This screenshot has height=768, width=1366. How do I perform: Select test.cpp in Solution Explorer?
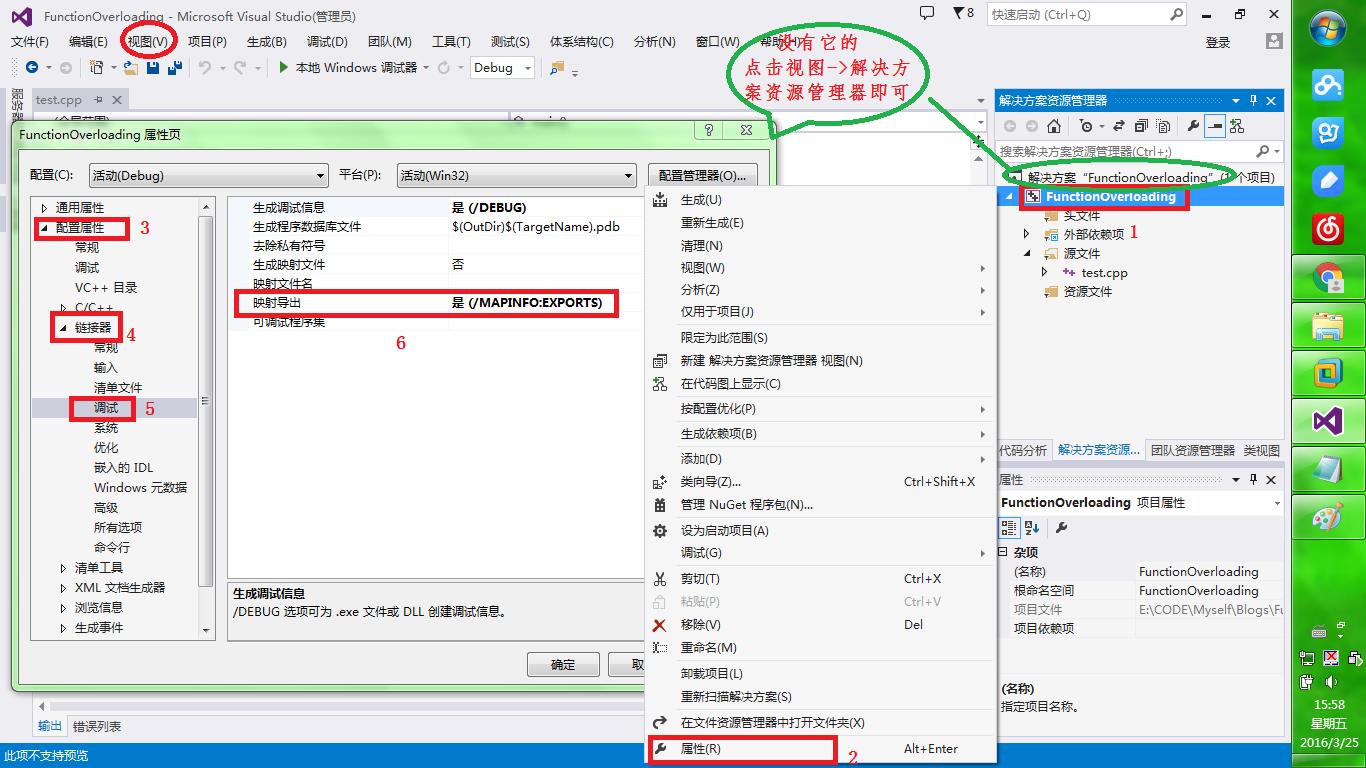coord(1104,272)
